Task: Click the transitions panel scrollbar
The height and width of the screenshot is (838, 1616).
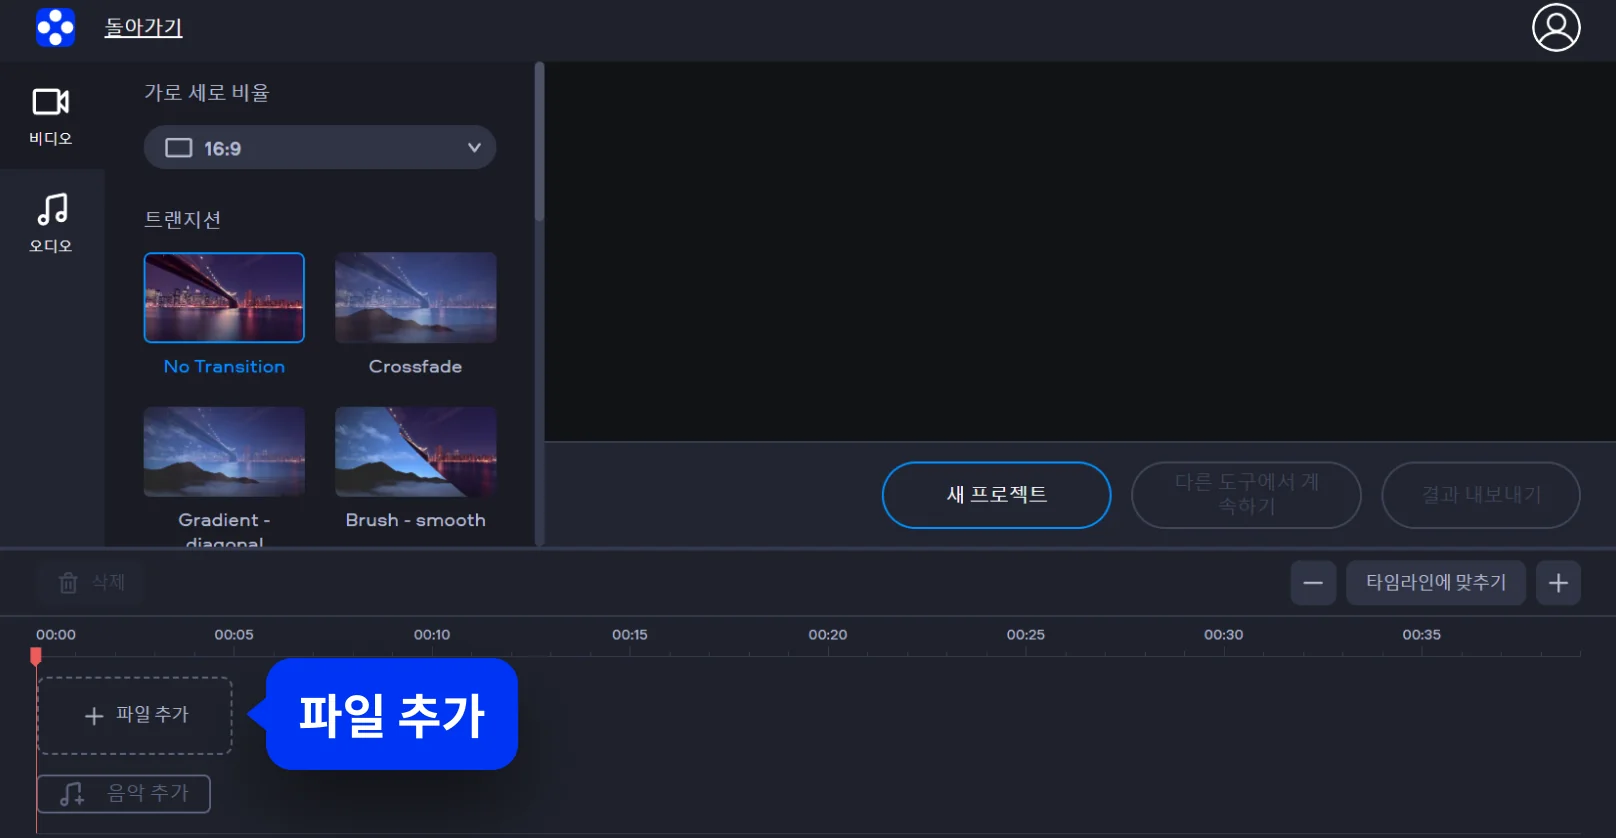Action: tap(540, 142)
